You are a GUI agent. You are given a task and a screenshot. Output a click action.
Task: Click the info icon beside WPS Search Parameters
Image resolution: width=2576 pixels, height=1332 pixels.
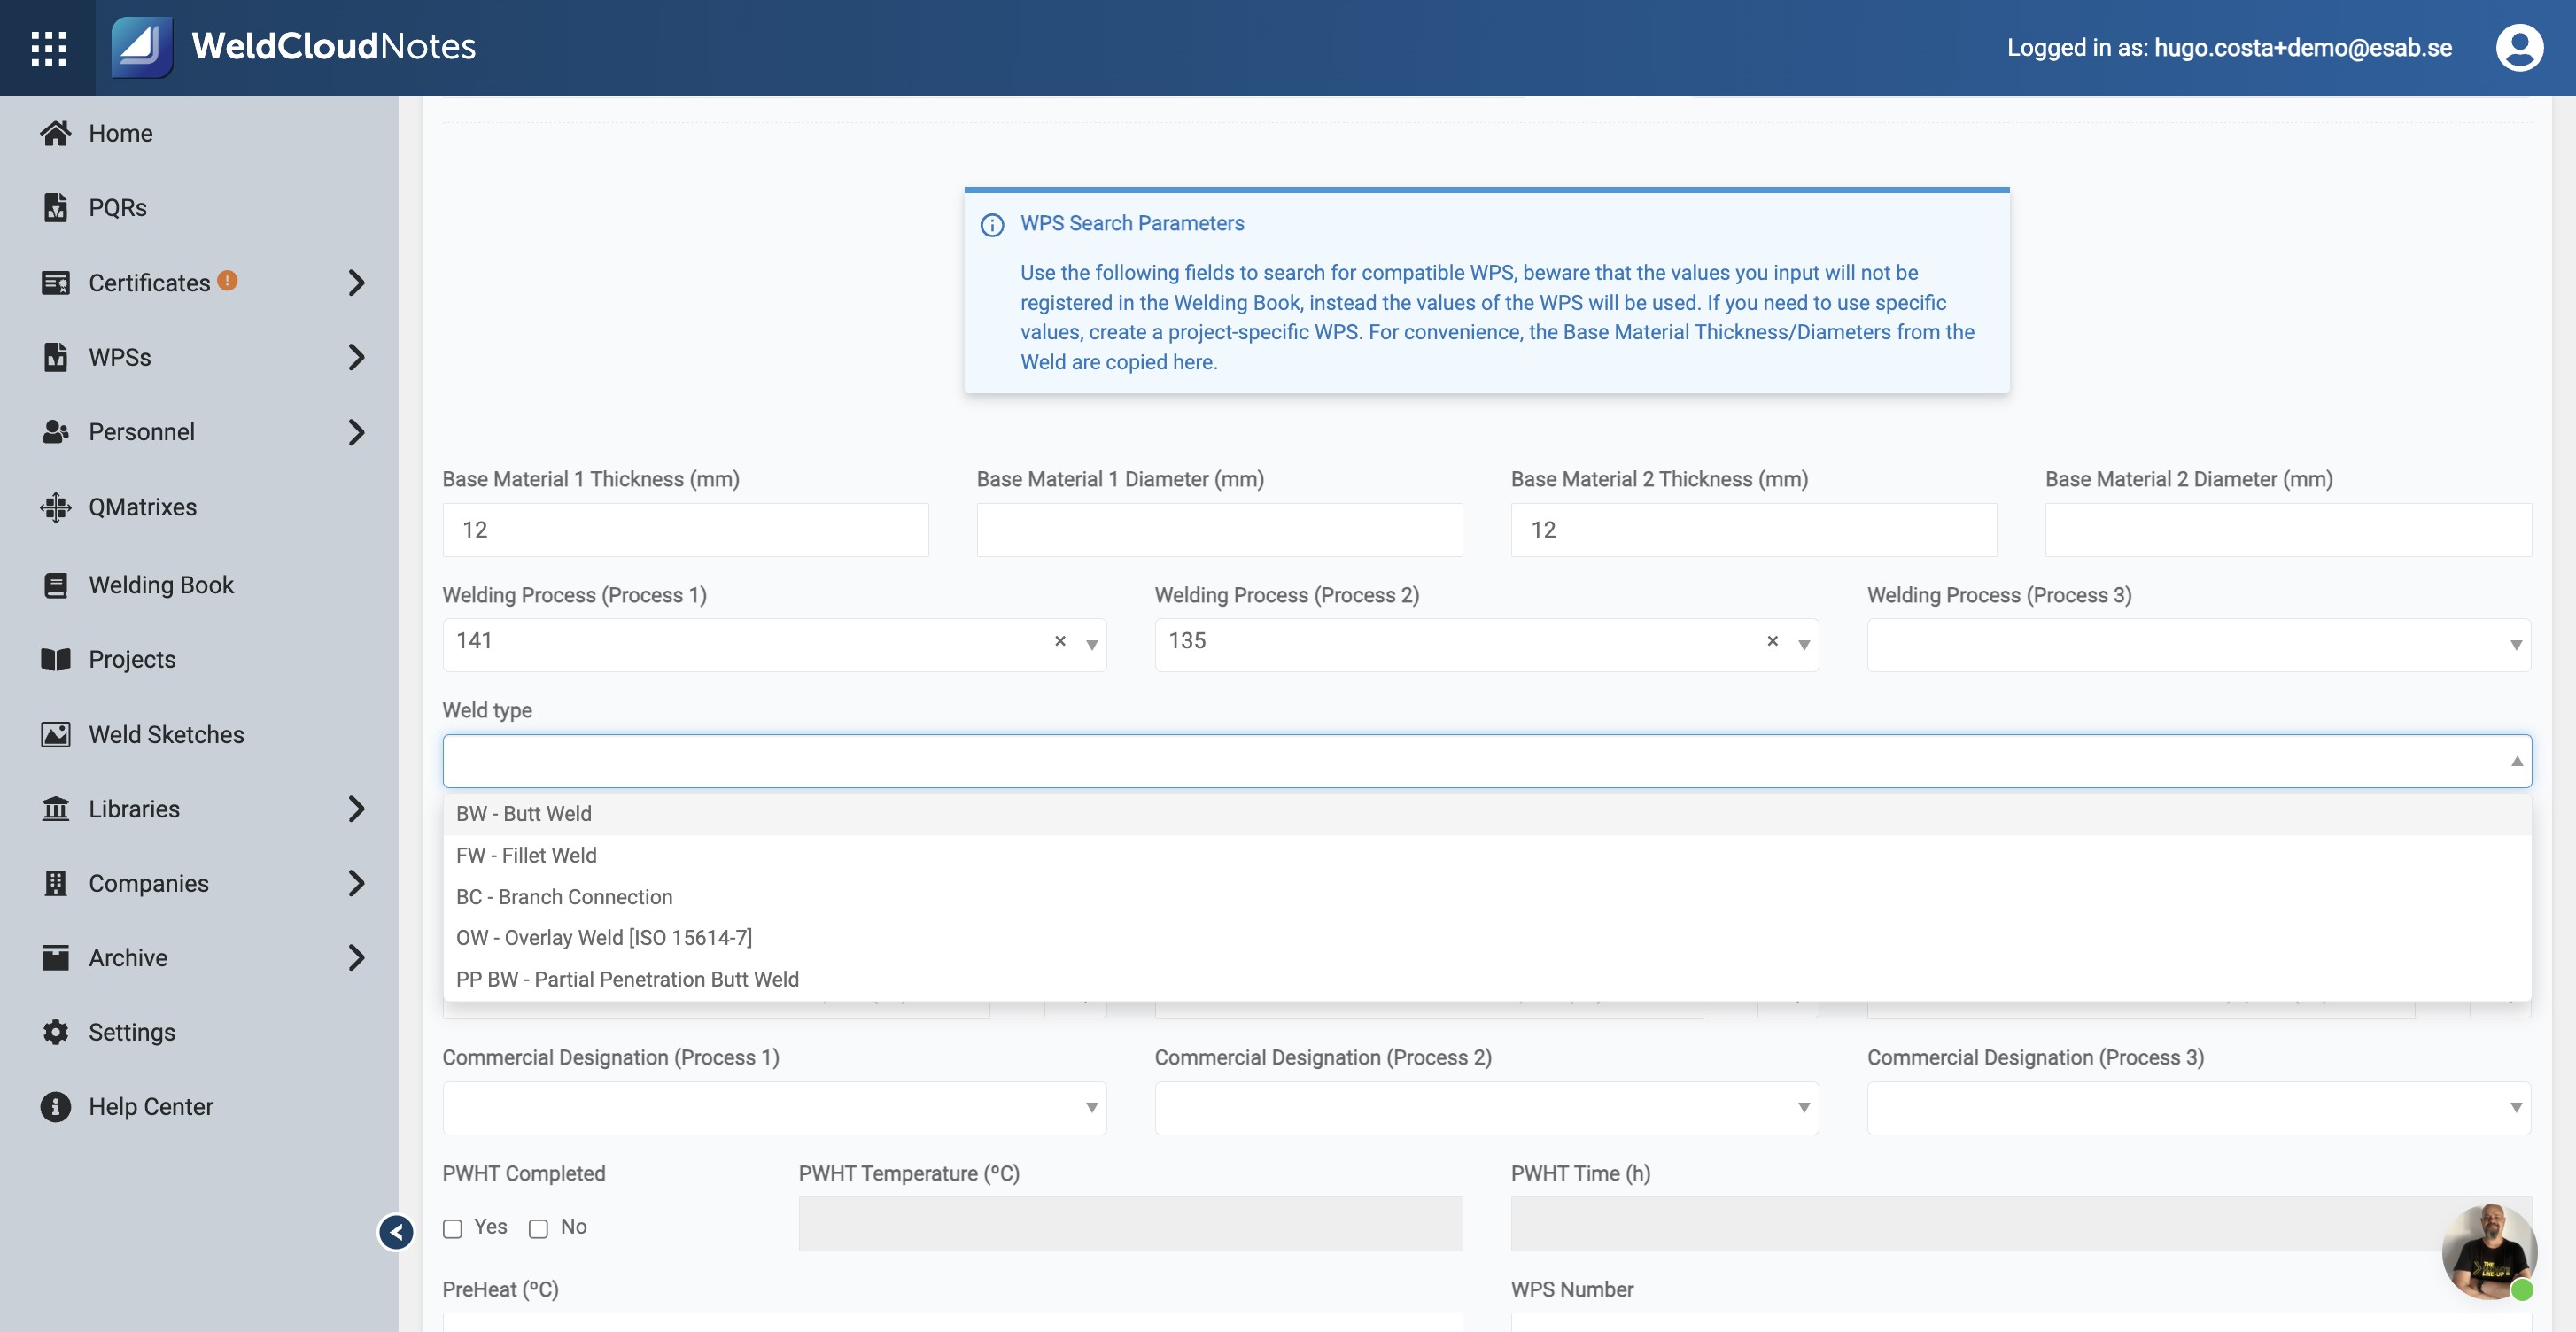(x=992, y=225)
